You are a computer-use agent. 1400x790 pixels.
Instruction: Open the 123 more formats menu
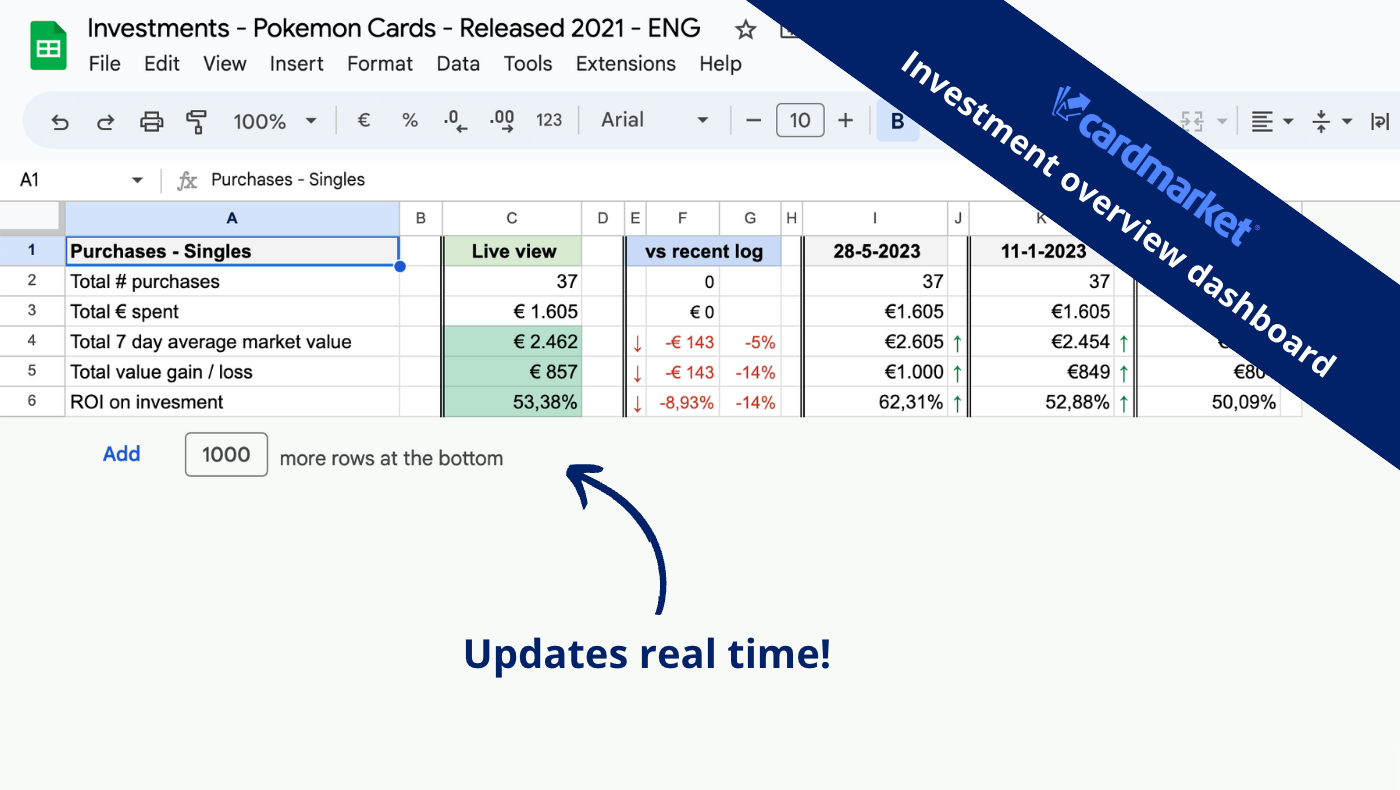click(549, 121)
